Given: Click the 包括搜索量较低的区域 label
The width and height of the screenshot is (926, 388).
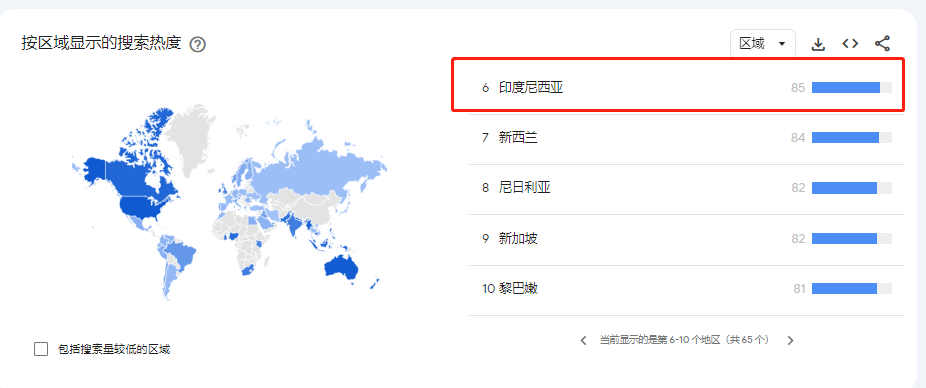Looking at the screenshot, I should 114,350.
